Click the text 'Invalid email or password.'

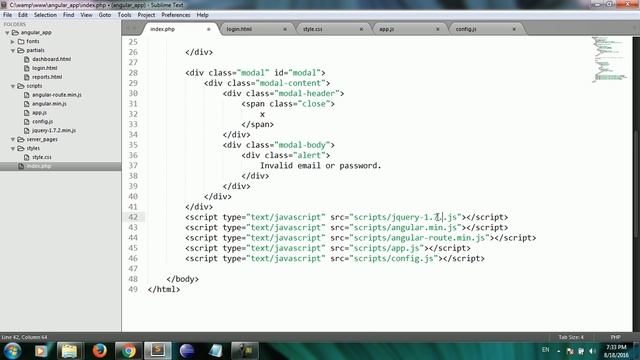pyautogui.click(x=320, y=166)
